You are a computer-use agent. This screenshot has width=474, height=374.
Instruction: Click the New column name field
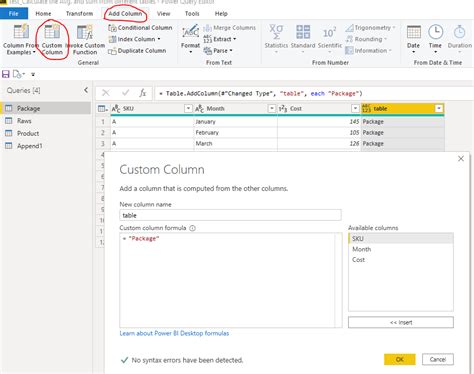[230, 215]
